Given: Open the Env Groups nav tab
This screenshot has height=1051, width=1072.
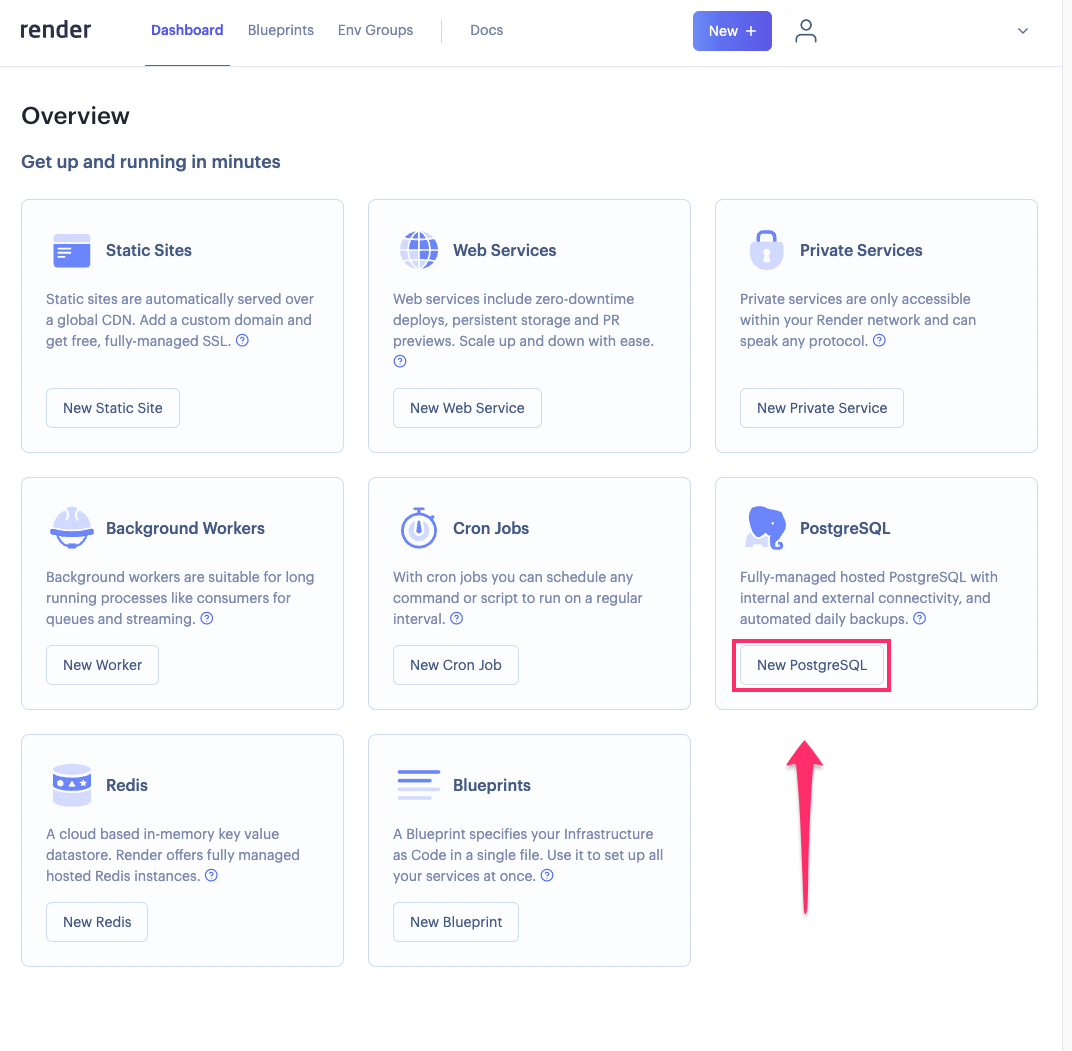Looking at the screenshot, I should pyautogui.click(x=375, y=30).
